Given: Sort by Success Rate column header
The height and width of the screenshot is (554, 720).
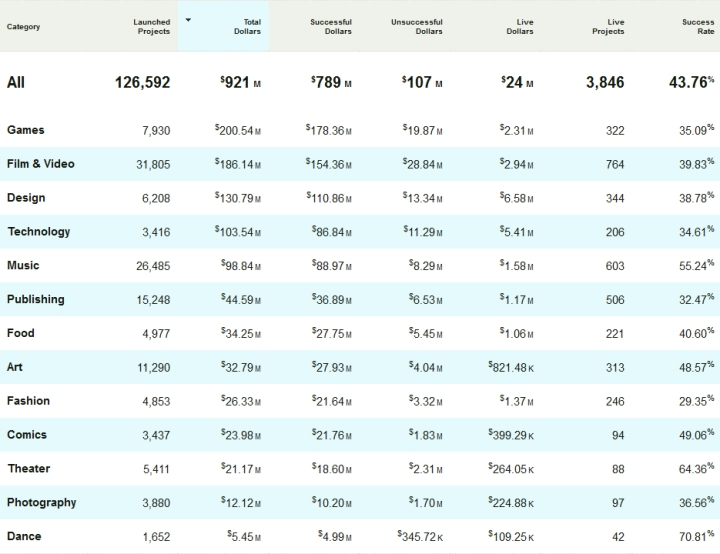Looking at the screenshot, I should point(698,27).
